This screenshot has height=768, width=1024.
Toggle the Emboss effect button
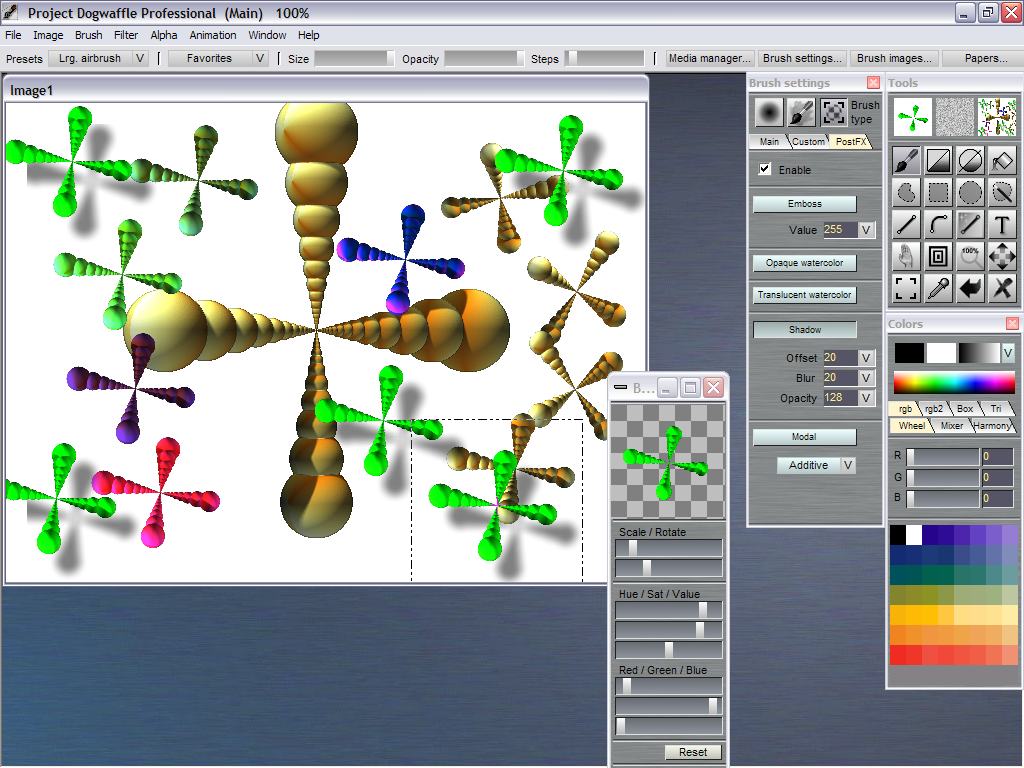click(x=804, y=204)
